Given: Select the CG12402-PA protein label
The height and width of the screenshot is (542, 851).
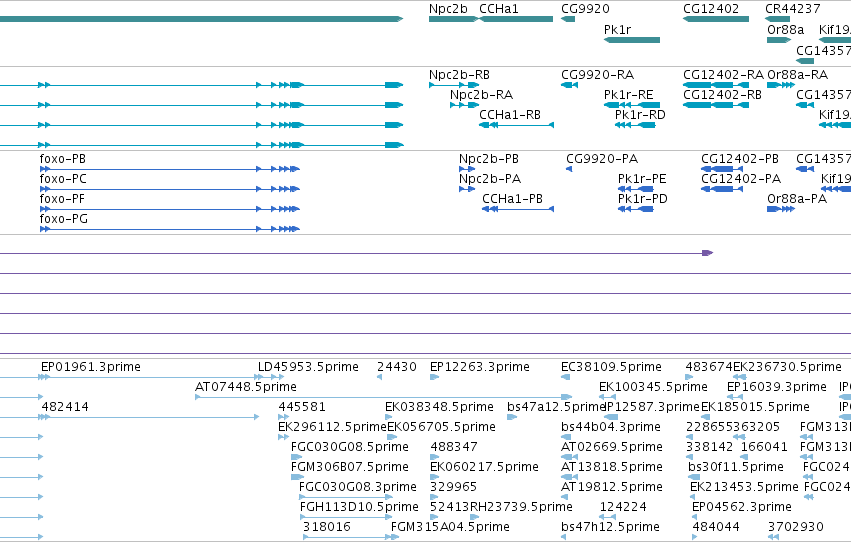Looking at the screenshot, I should [741, 179].
